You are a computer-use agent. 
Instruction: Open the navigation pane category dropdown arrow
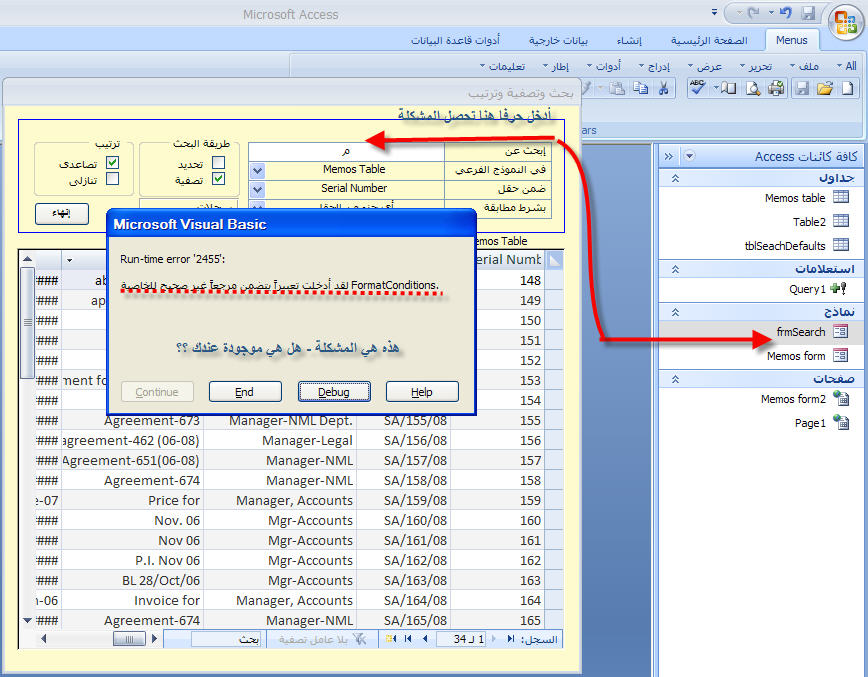coord(689,156)
